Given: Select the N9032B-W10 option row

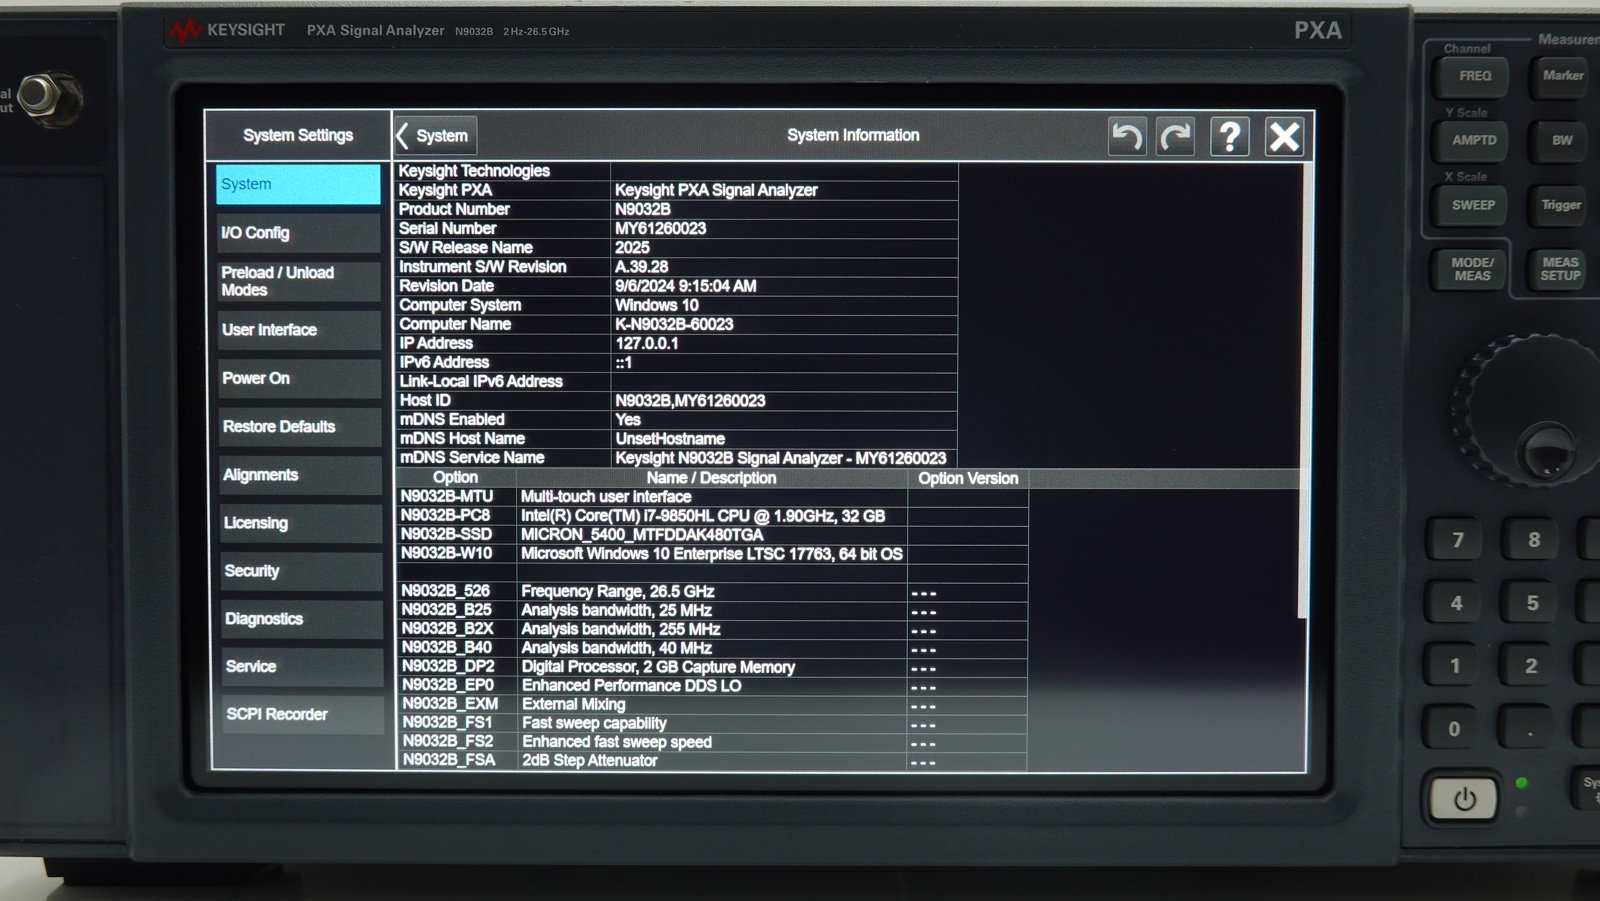Looking at the screenshot, I should [712, 554].
